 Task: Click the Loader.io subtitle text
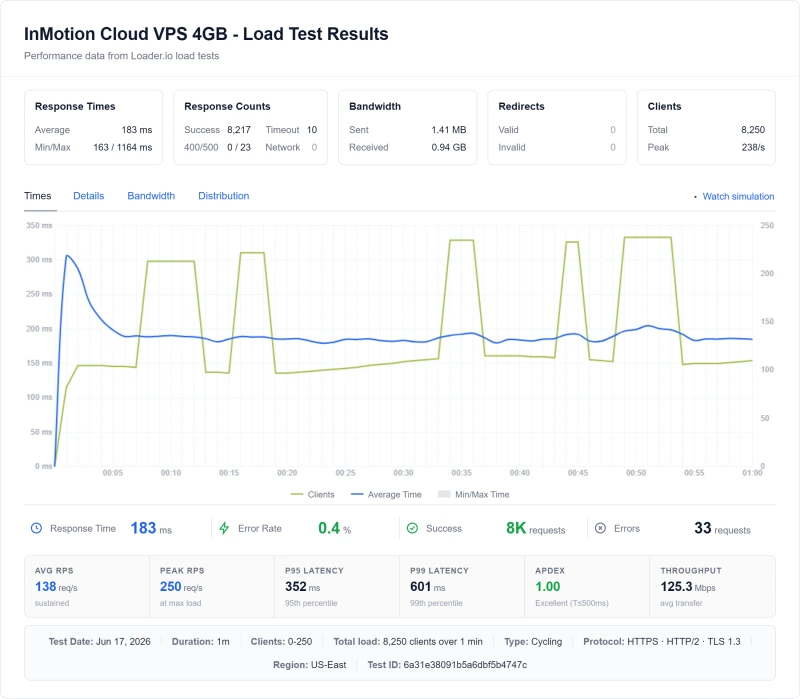coord(121,56)
